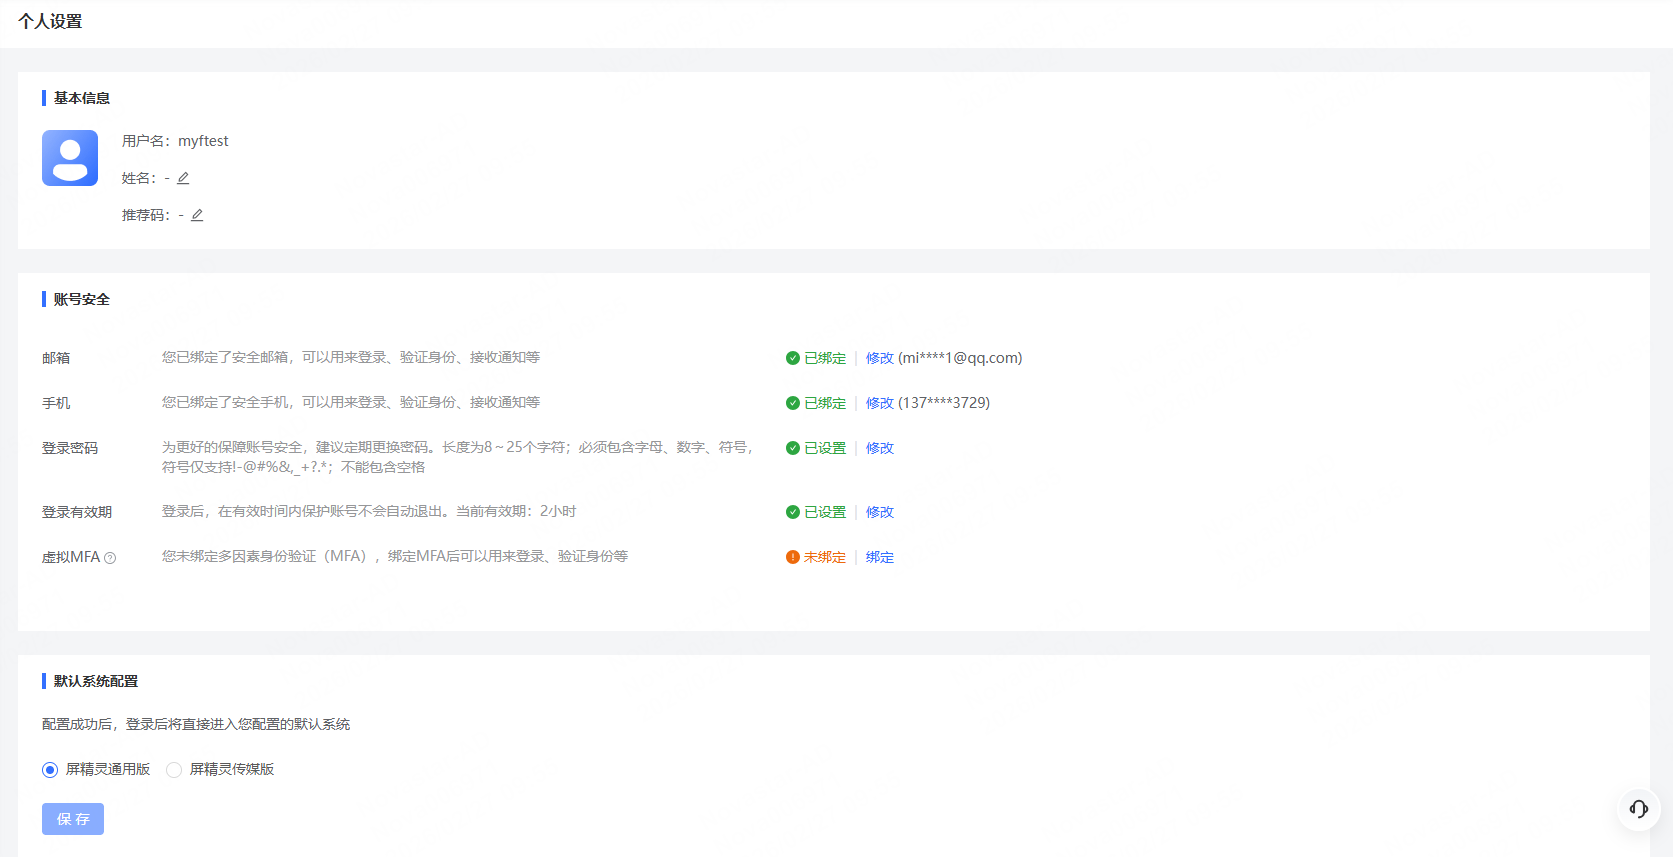The width and height of the screenshot is (1673, 857).
Task: Edit the 姓名 field pencil icon
Action: 183,178
